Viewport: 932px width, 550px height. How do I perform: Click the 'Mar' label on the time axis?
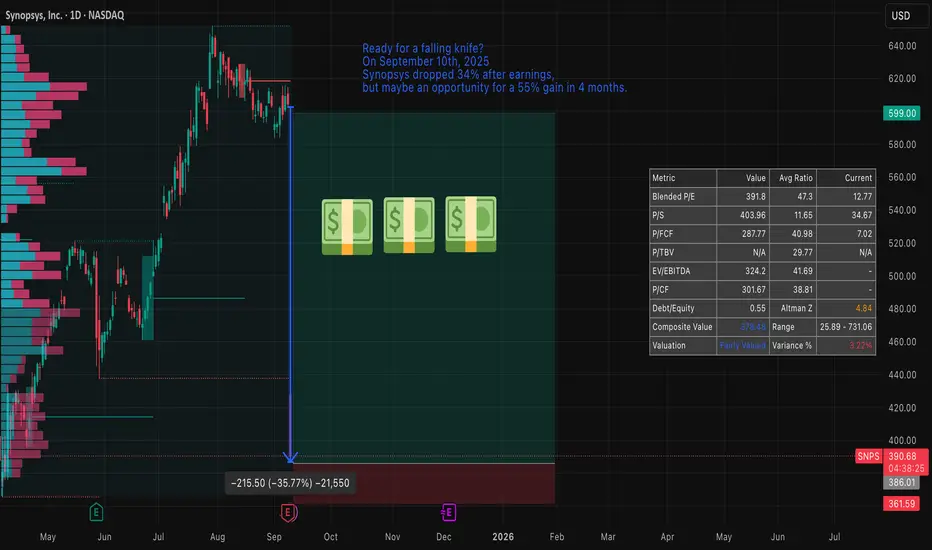608,536
